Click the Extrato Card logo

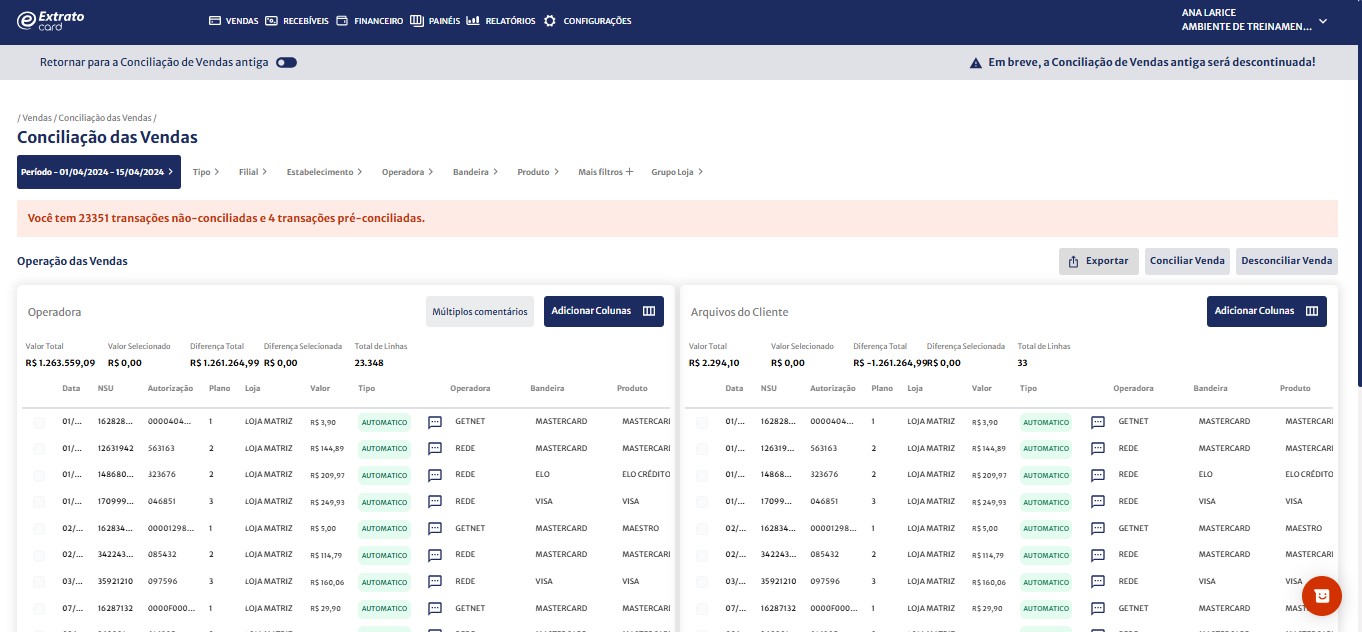51,20
